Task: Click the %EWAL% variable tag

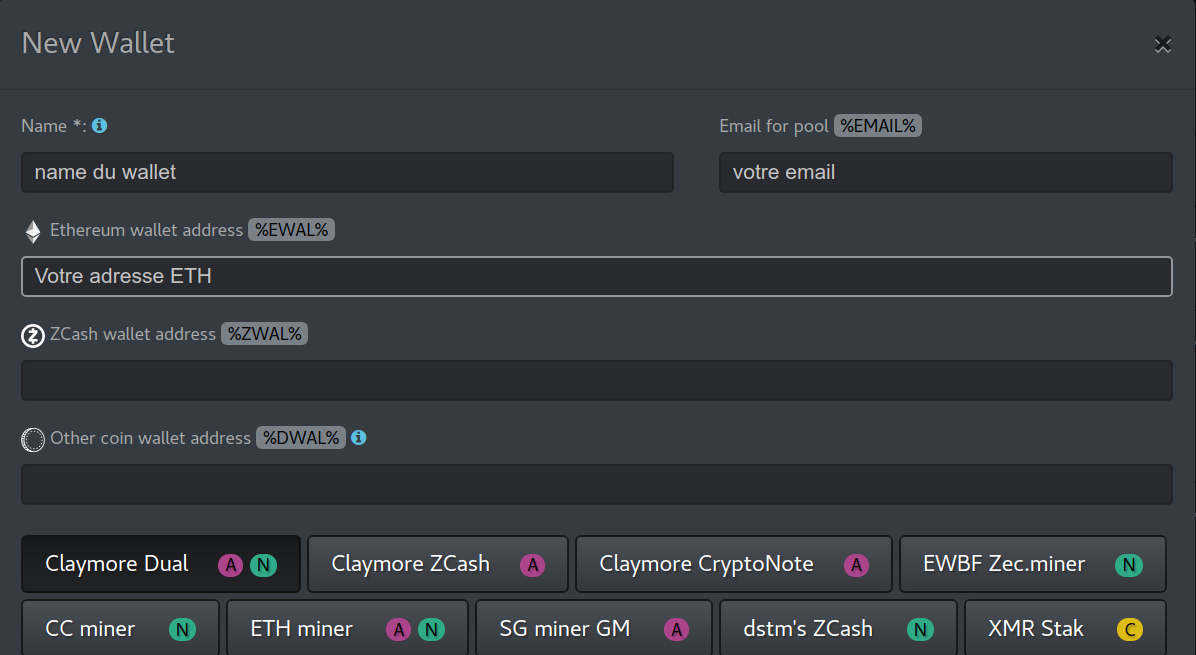Action: (291, 230)
